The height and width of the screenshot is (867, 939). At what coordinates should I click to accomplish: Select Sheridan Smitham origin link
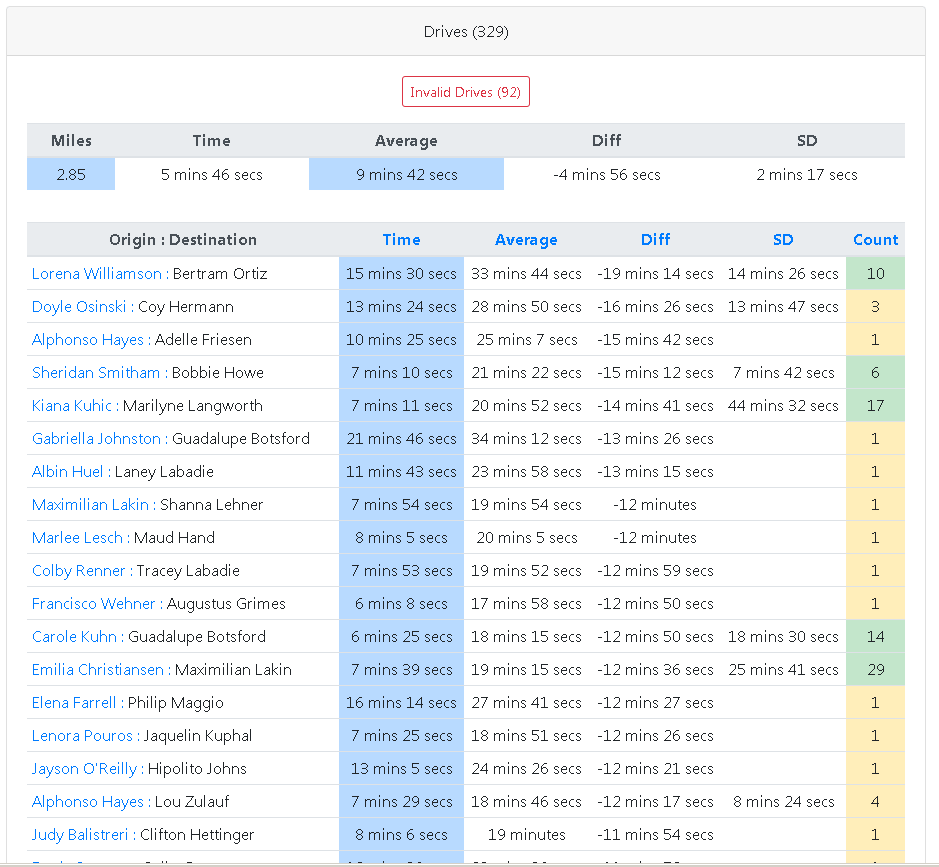[x=96, y=373]
